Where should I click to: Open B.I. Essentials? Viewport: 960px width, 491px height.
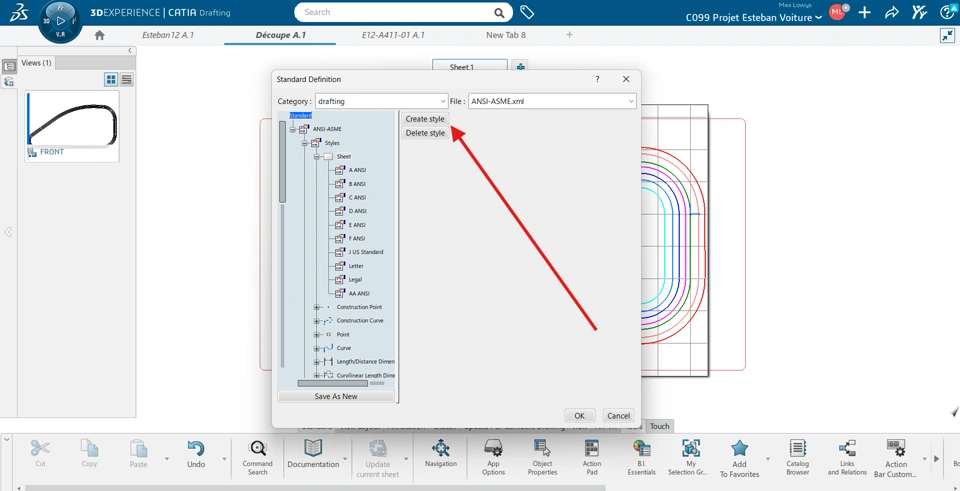click(642, 457)
